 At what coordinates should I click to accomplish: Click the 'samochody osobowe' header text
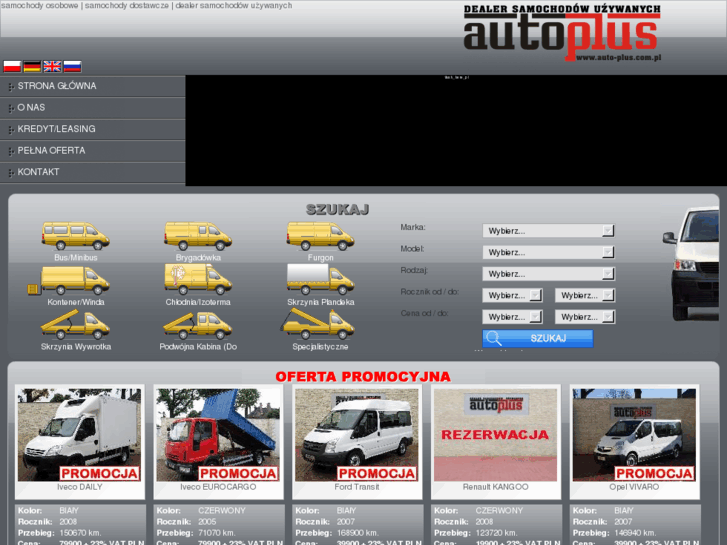[x=39, y=6]
